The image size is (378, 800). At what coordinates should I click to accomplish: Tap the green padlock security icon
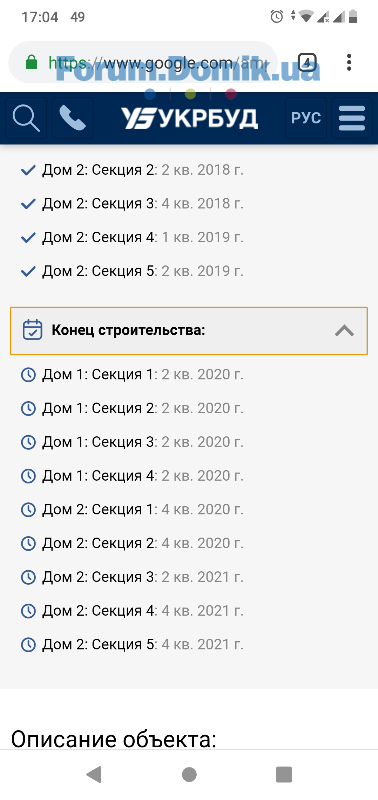pos(32,63)
